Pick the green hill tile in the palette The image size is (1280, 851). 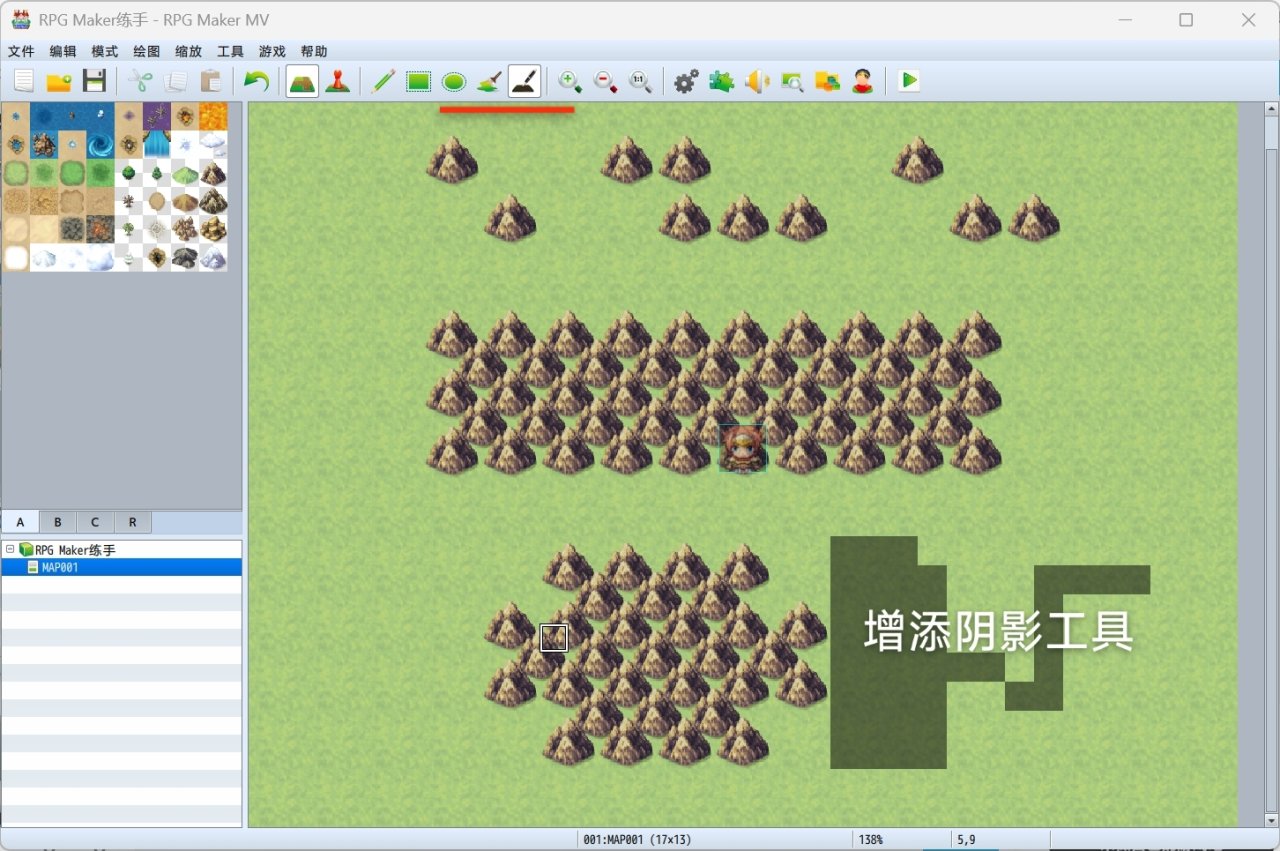tap(185, 172)
